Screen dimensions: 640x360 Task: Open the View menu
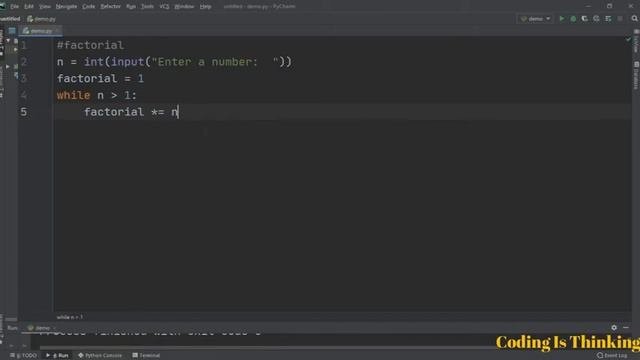[x=45, y=7]
